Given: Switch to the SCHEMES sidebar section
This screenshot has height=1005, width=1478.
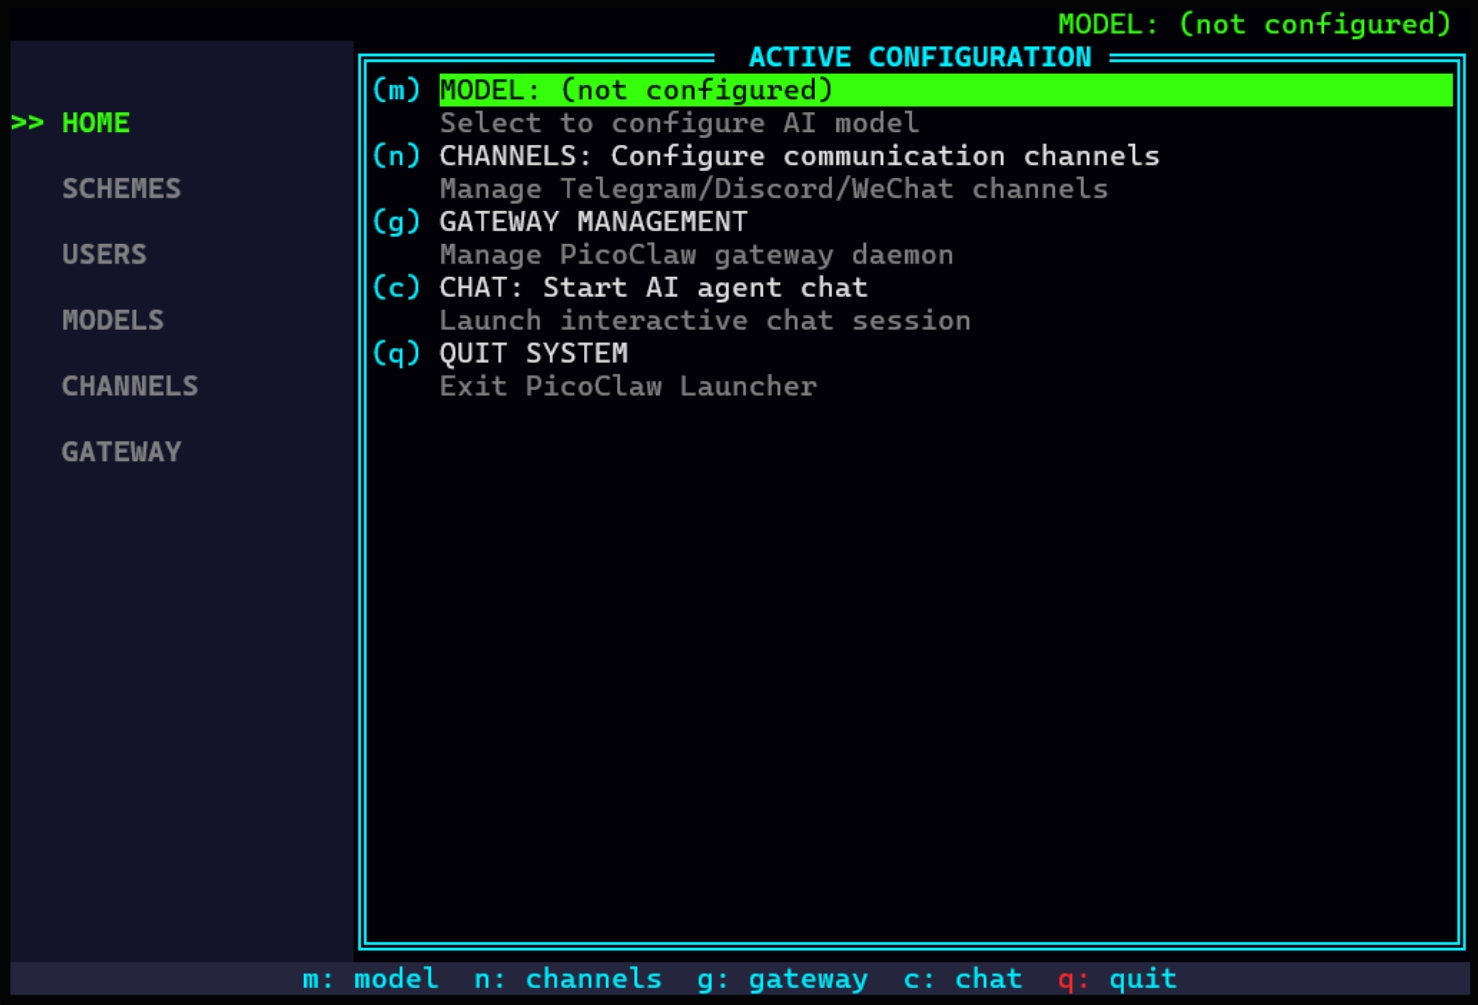Looking at the screenshot, I should 121,188.
